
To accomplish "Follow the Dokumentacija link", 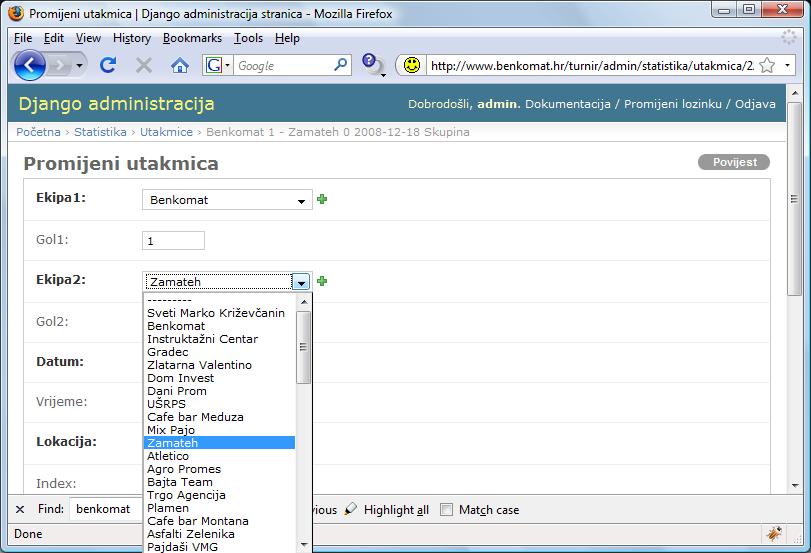I will coord(567,104).
